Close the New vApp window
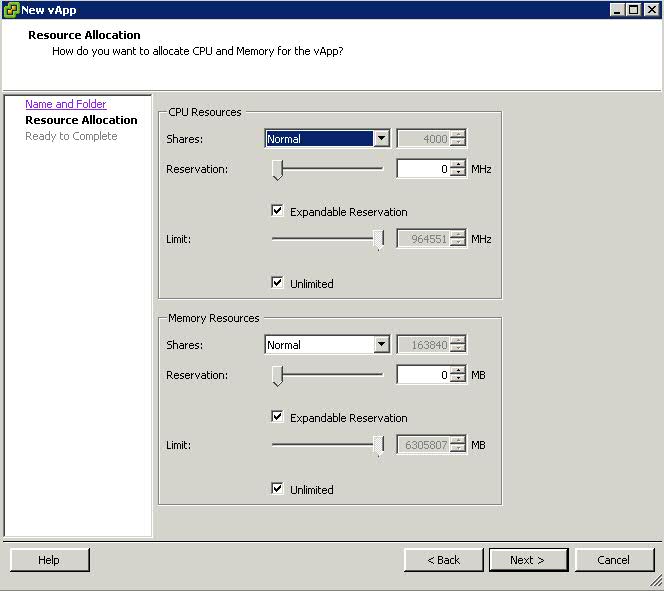Image resolution: width=664 pixels, height=591 pixels. 651,10
